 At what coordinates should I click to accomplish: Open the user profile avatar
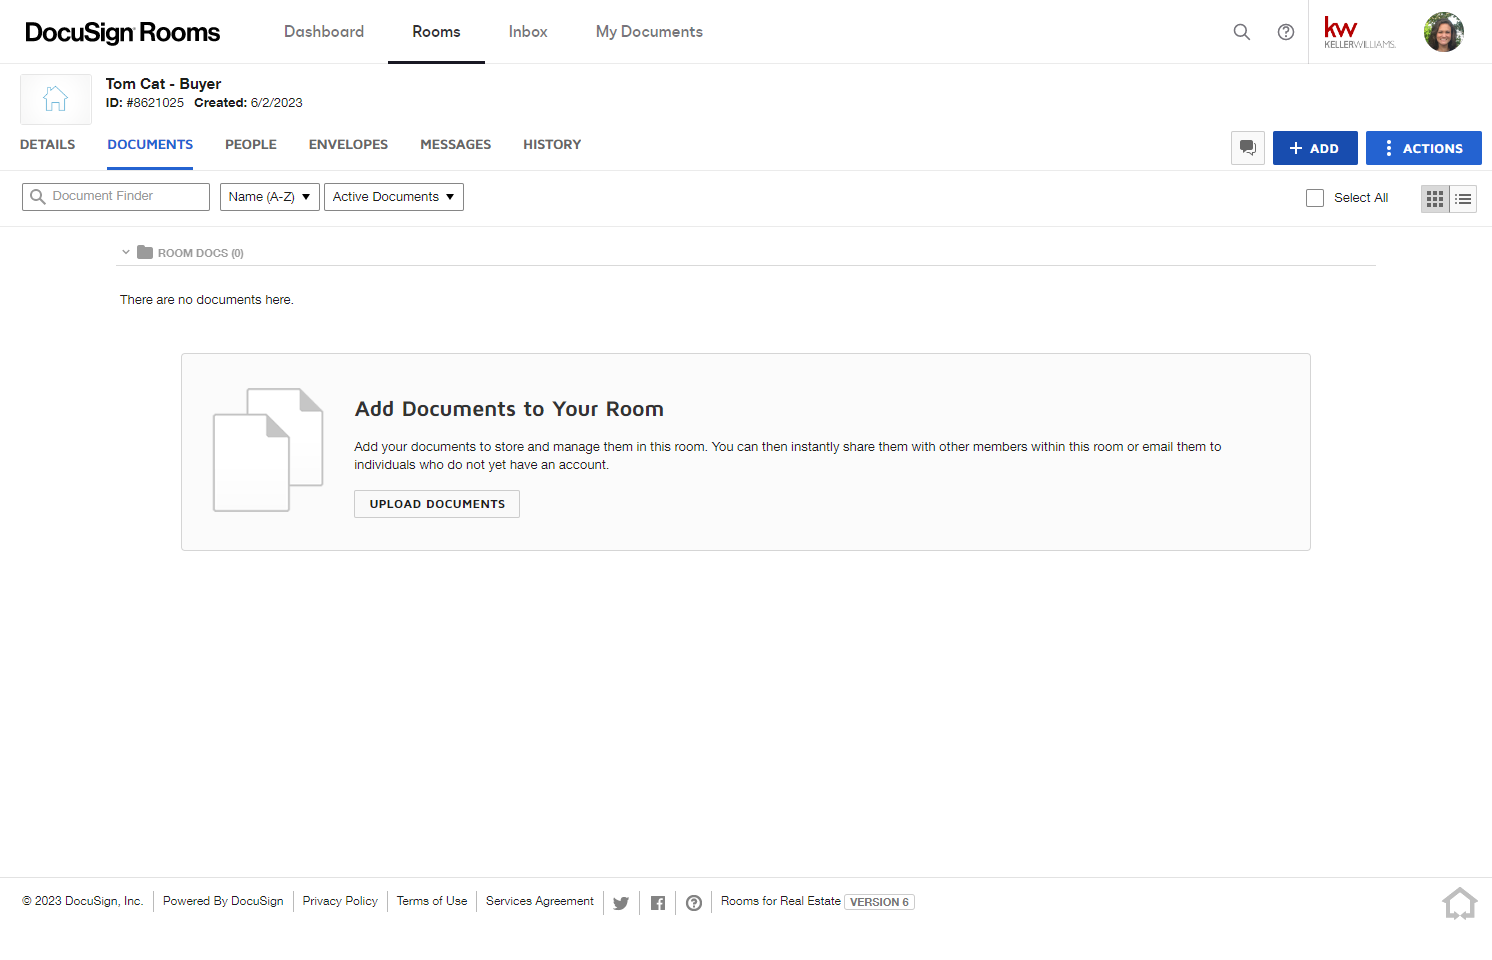coord(1444,32)
